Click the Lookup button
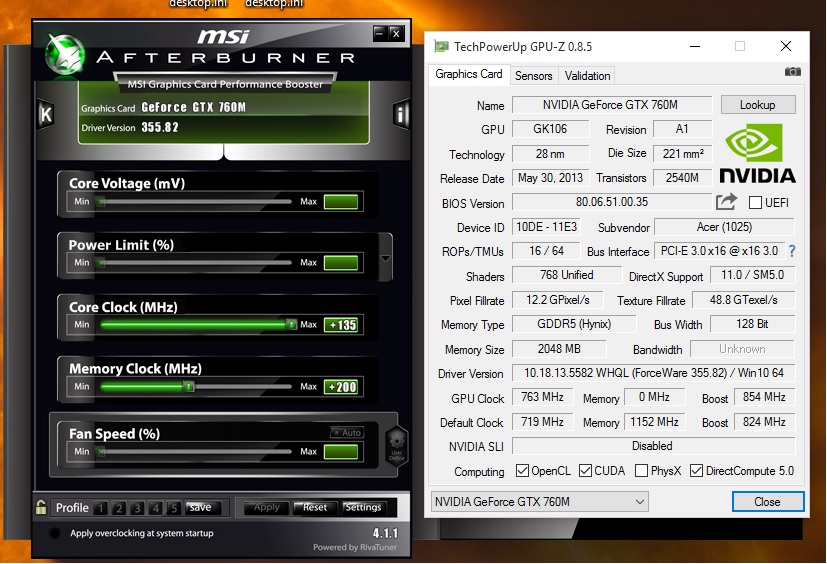Screen dimensions: 827x564 [757, 105]
